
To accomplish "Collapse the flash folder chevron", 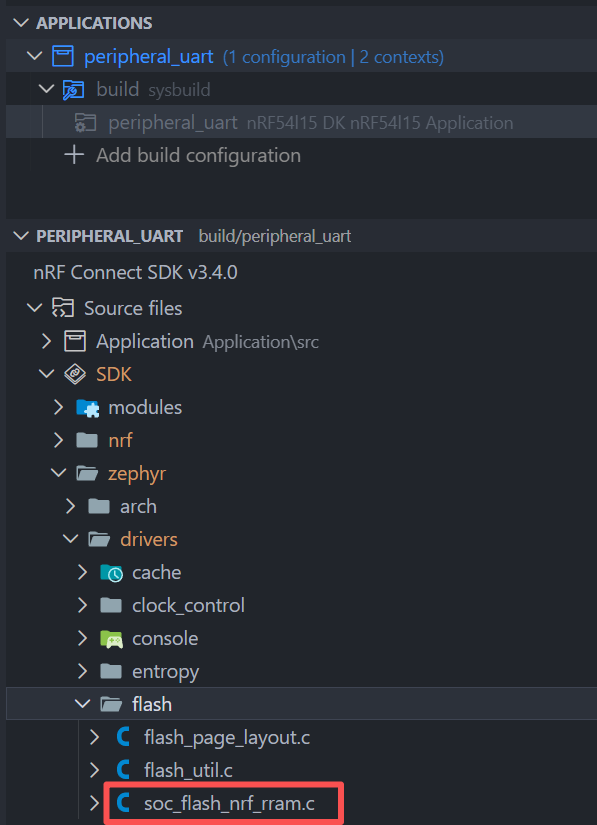I will coord(82,704).
